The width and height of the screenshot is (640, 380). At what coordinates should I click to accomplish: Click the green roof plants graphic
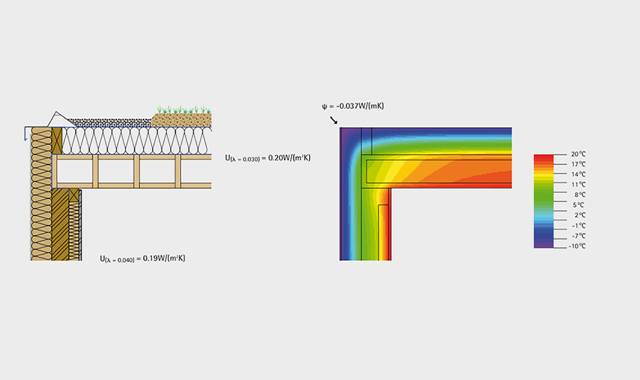point(184,110)
